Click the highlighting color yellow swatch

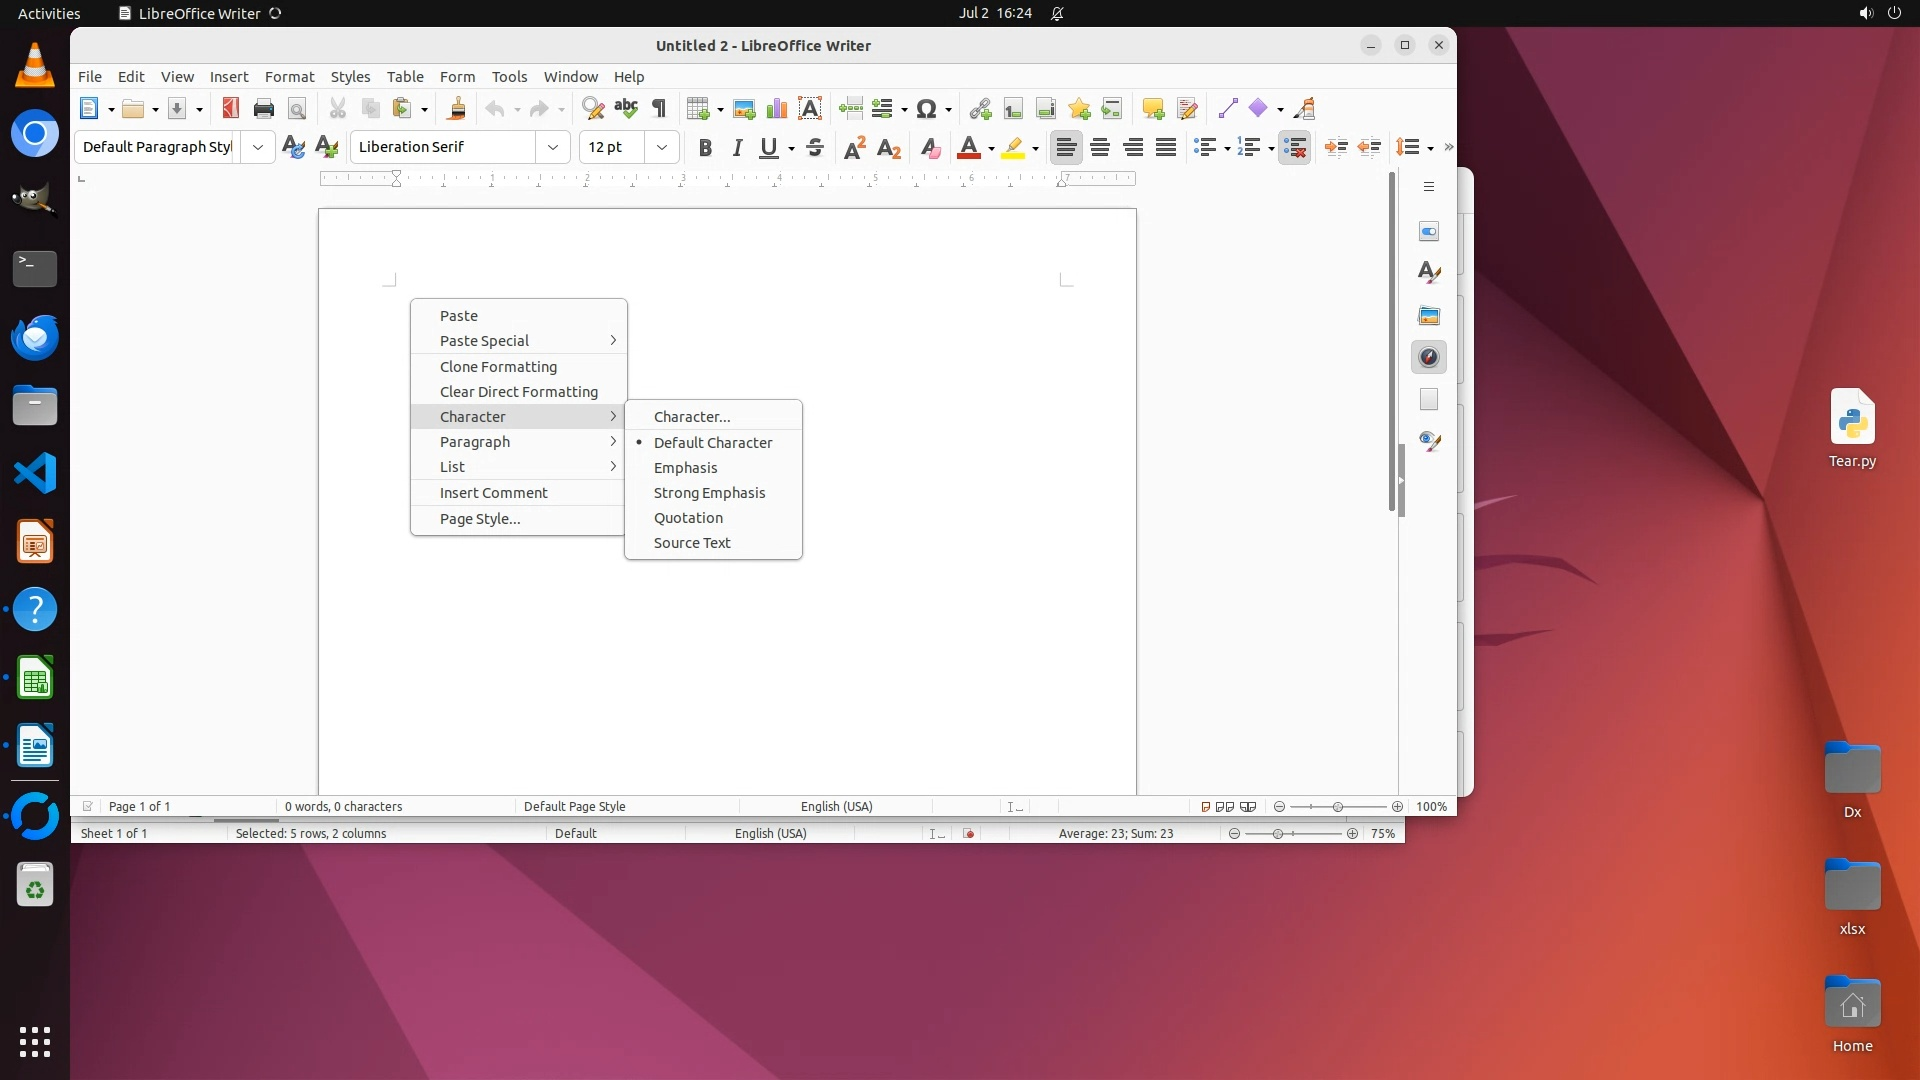click(x=1013, y=148)
